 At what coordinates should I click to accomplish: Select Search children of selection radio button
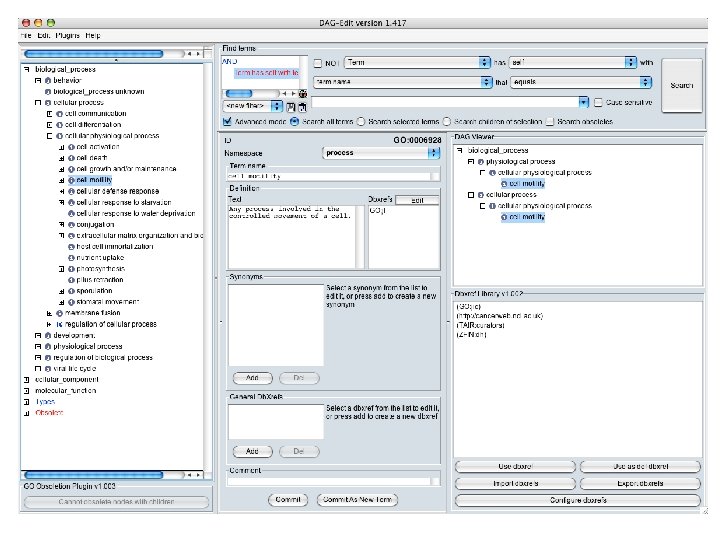click(x=447, y=122)
